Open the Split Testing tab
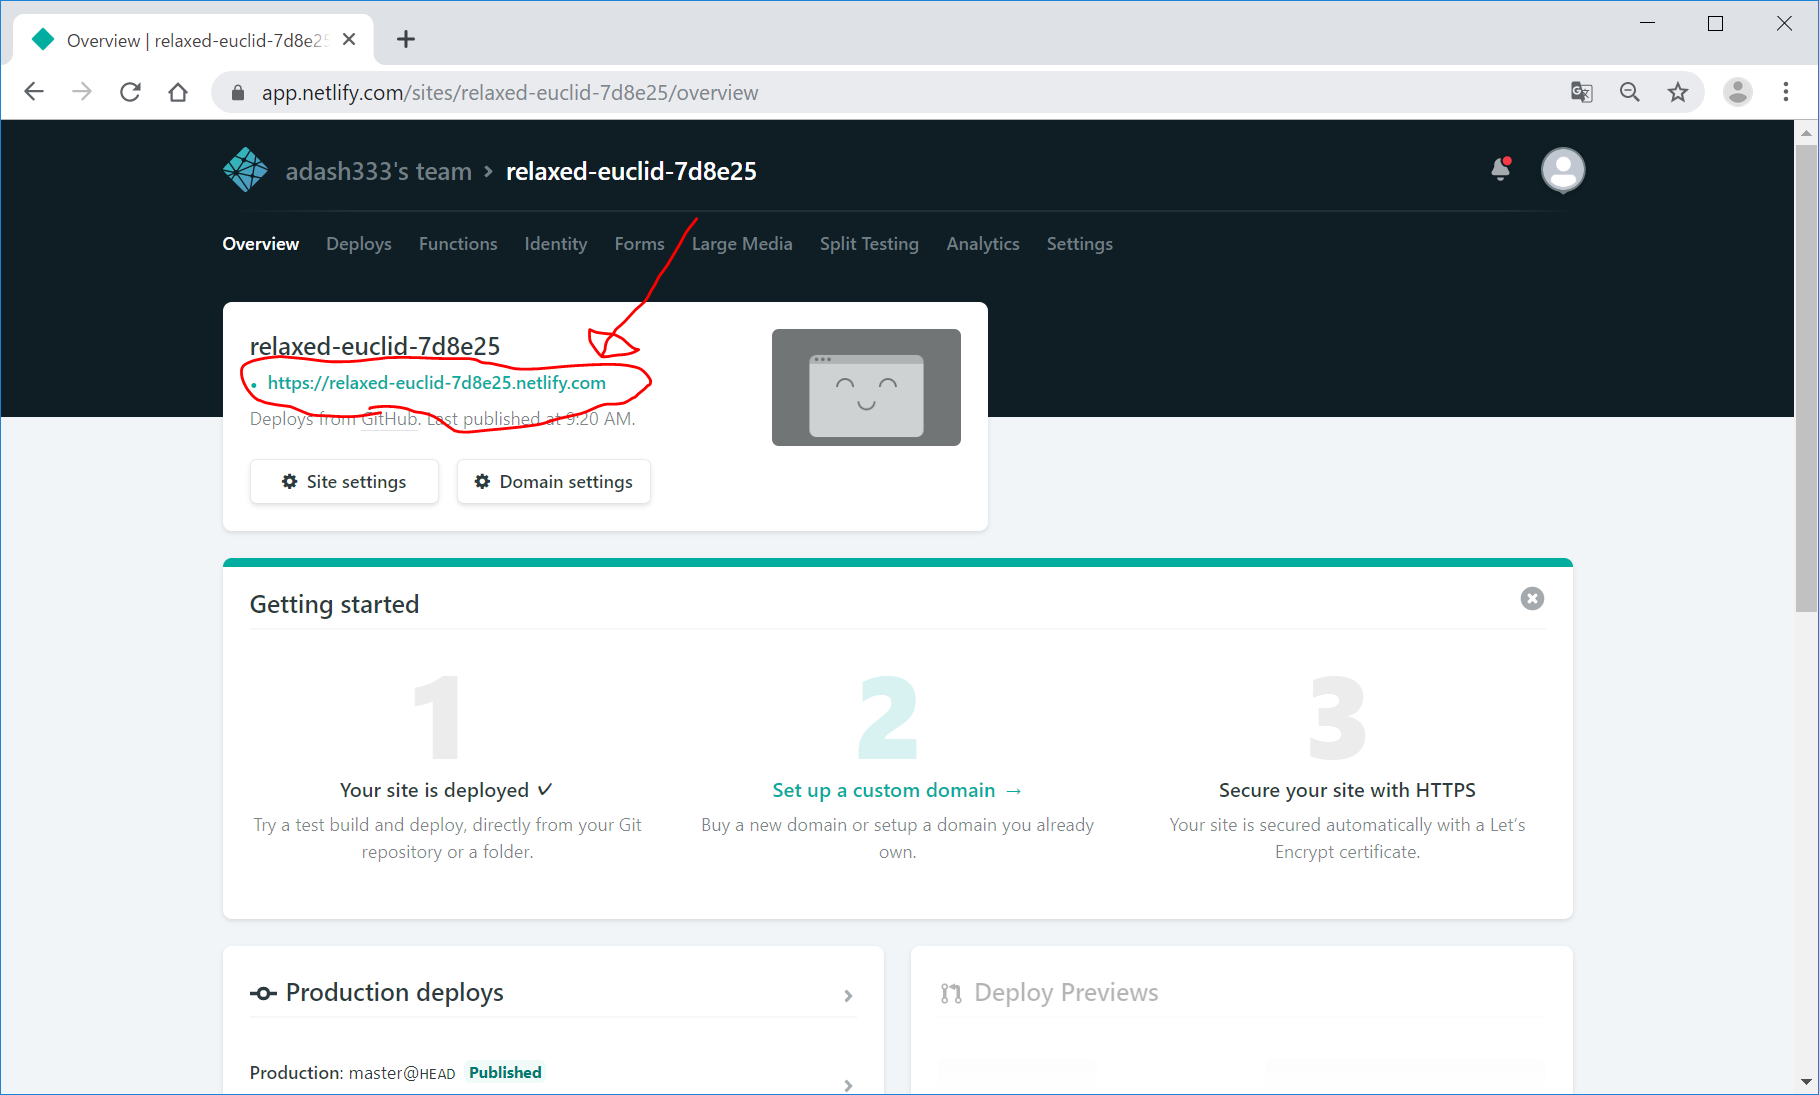This screenshot has height=1095, width=1819. (x=868, y=244)
